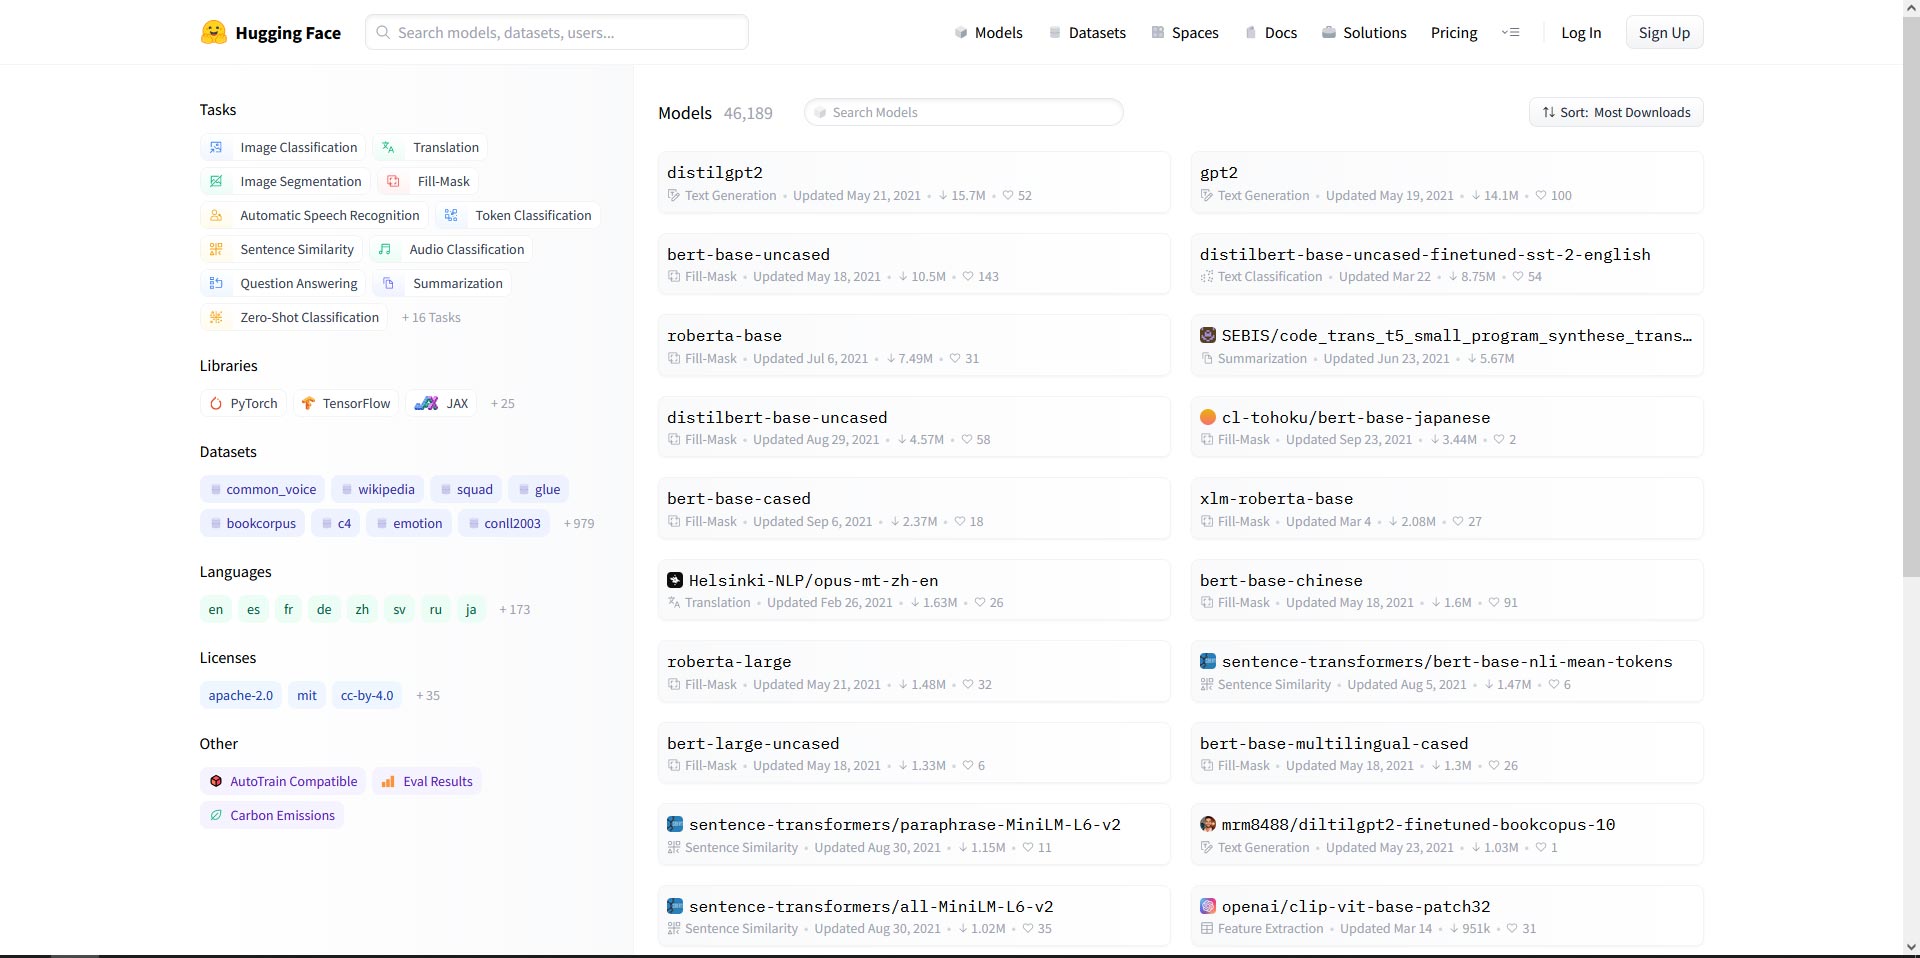
Task: Click the Search Models input field
Action: (964, 112)
